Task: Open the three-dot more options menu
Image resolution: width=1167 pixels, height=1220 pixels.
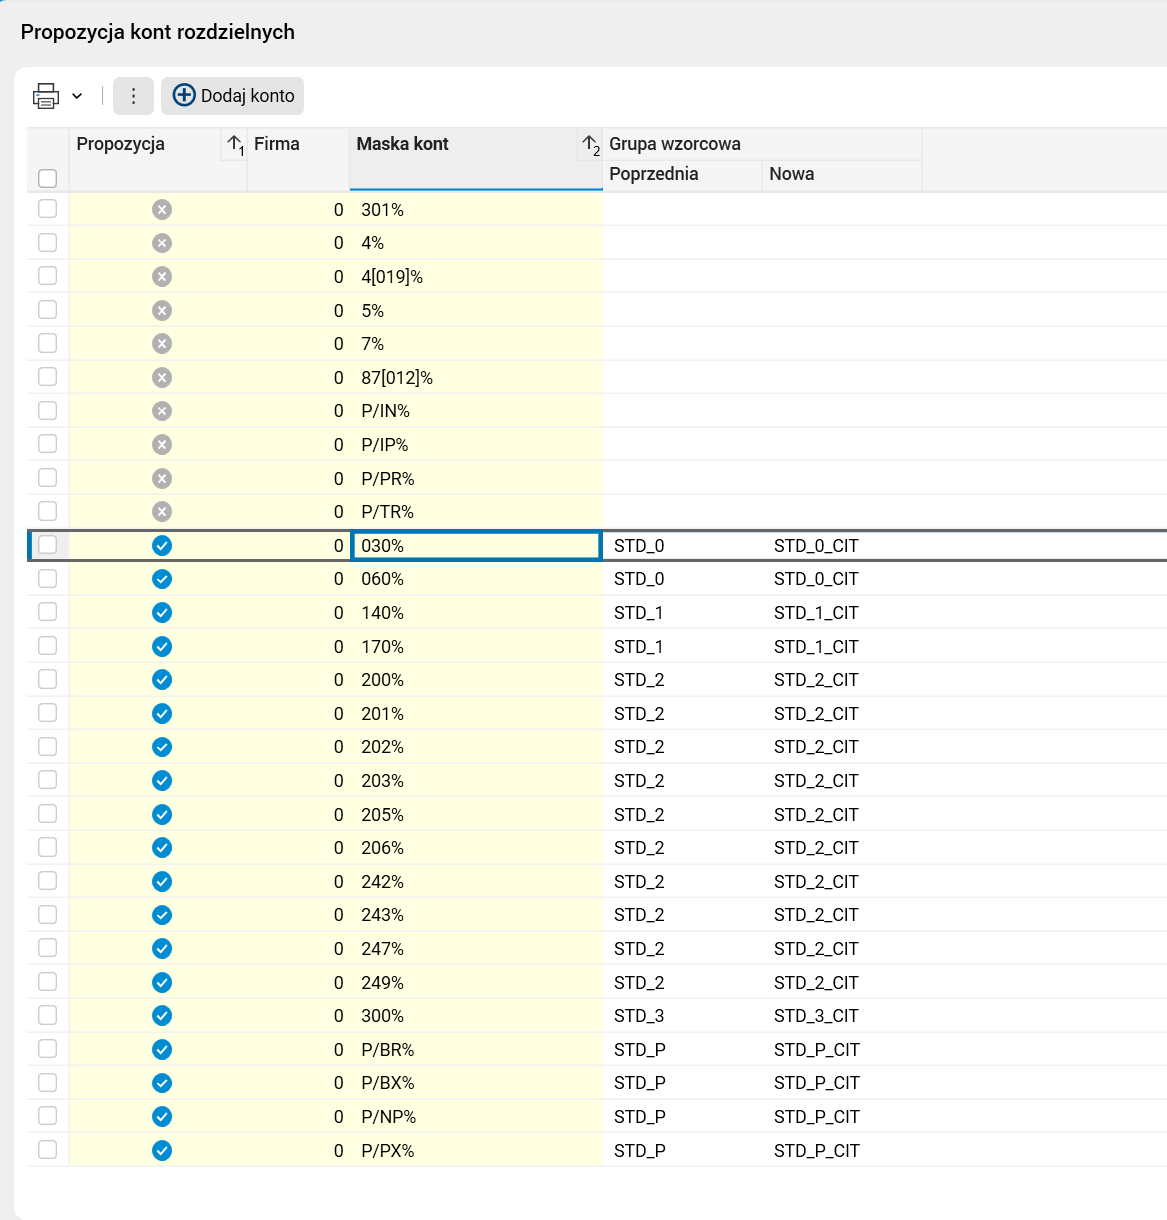Action: (x=133, y=96)
